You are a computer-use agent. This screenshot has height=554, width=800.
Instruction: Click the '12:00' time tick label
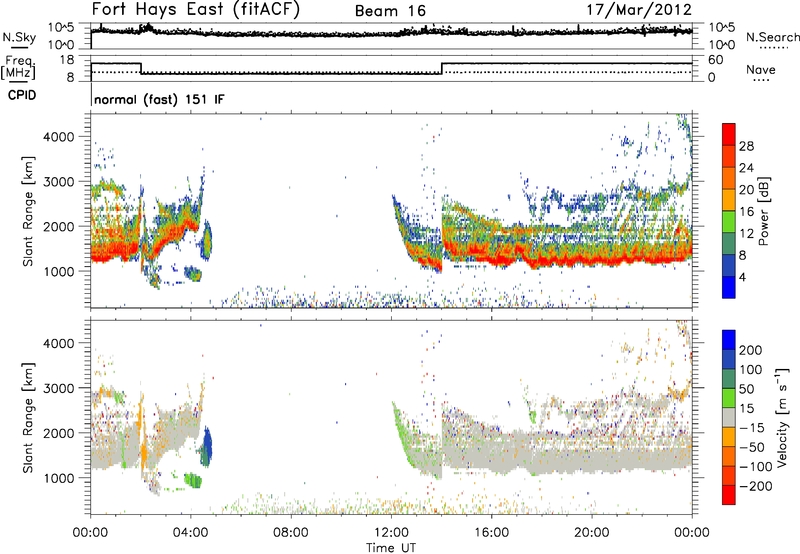click(x=391, y=533)
